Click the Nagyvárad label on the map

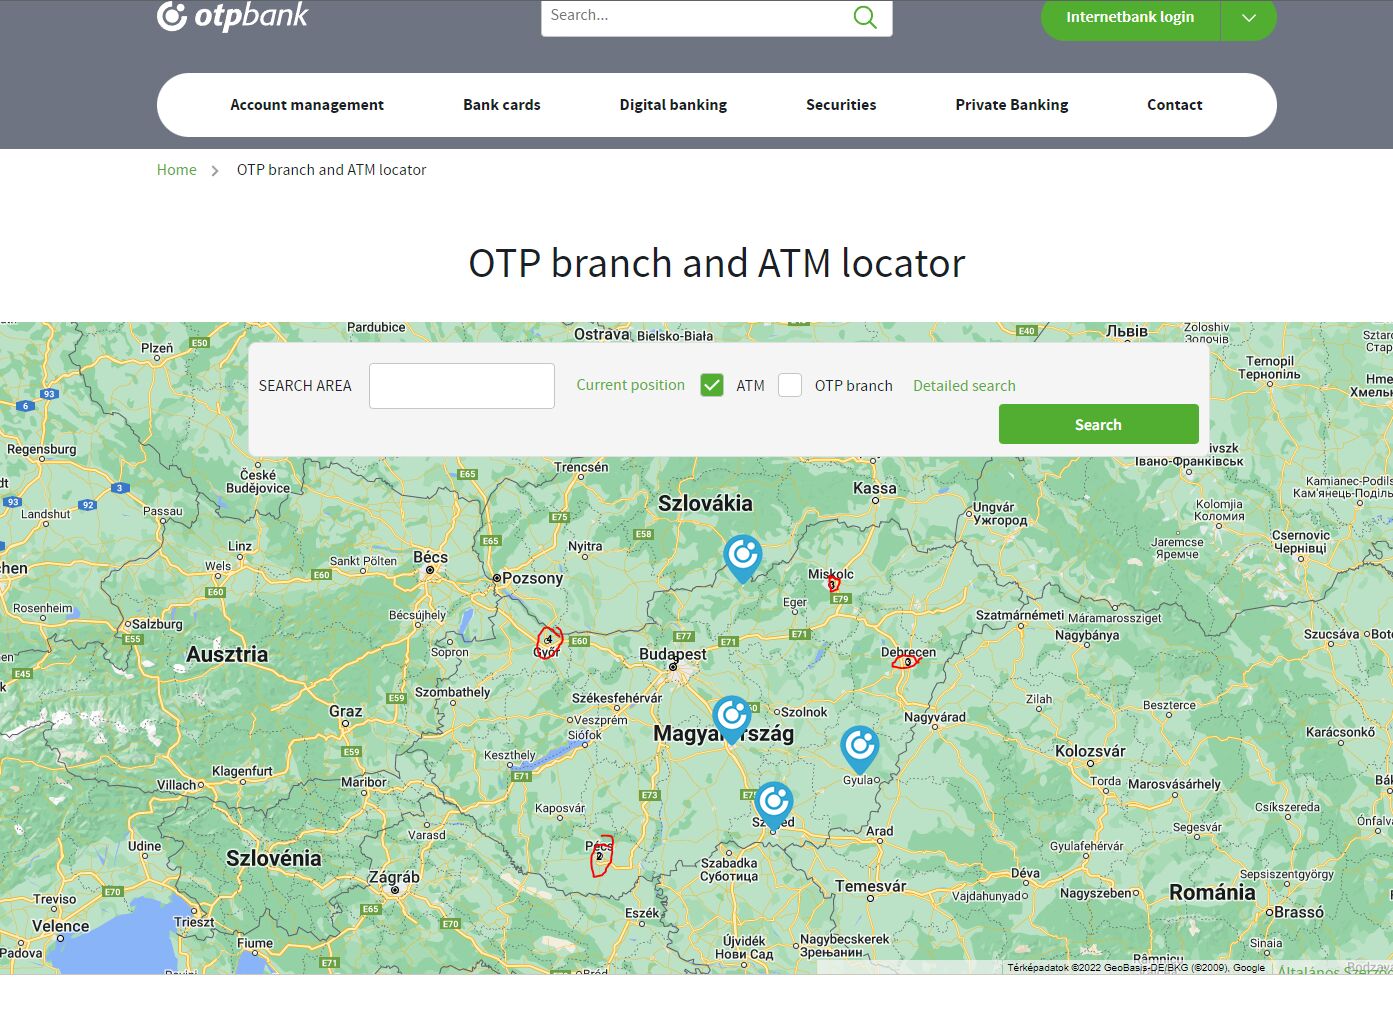(935, 717)
